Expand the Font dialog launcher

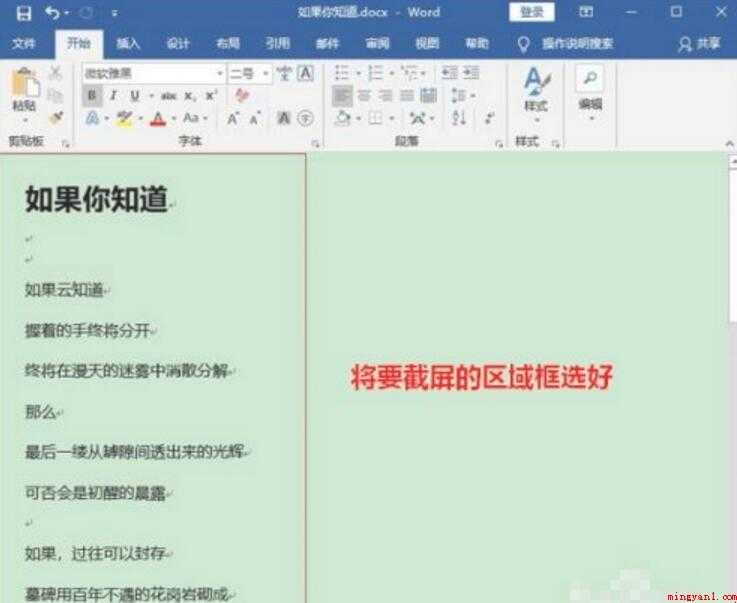coord(315,144)
